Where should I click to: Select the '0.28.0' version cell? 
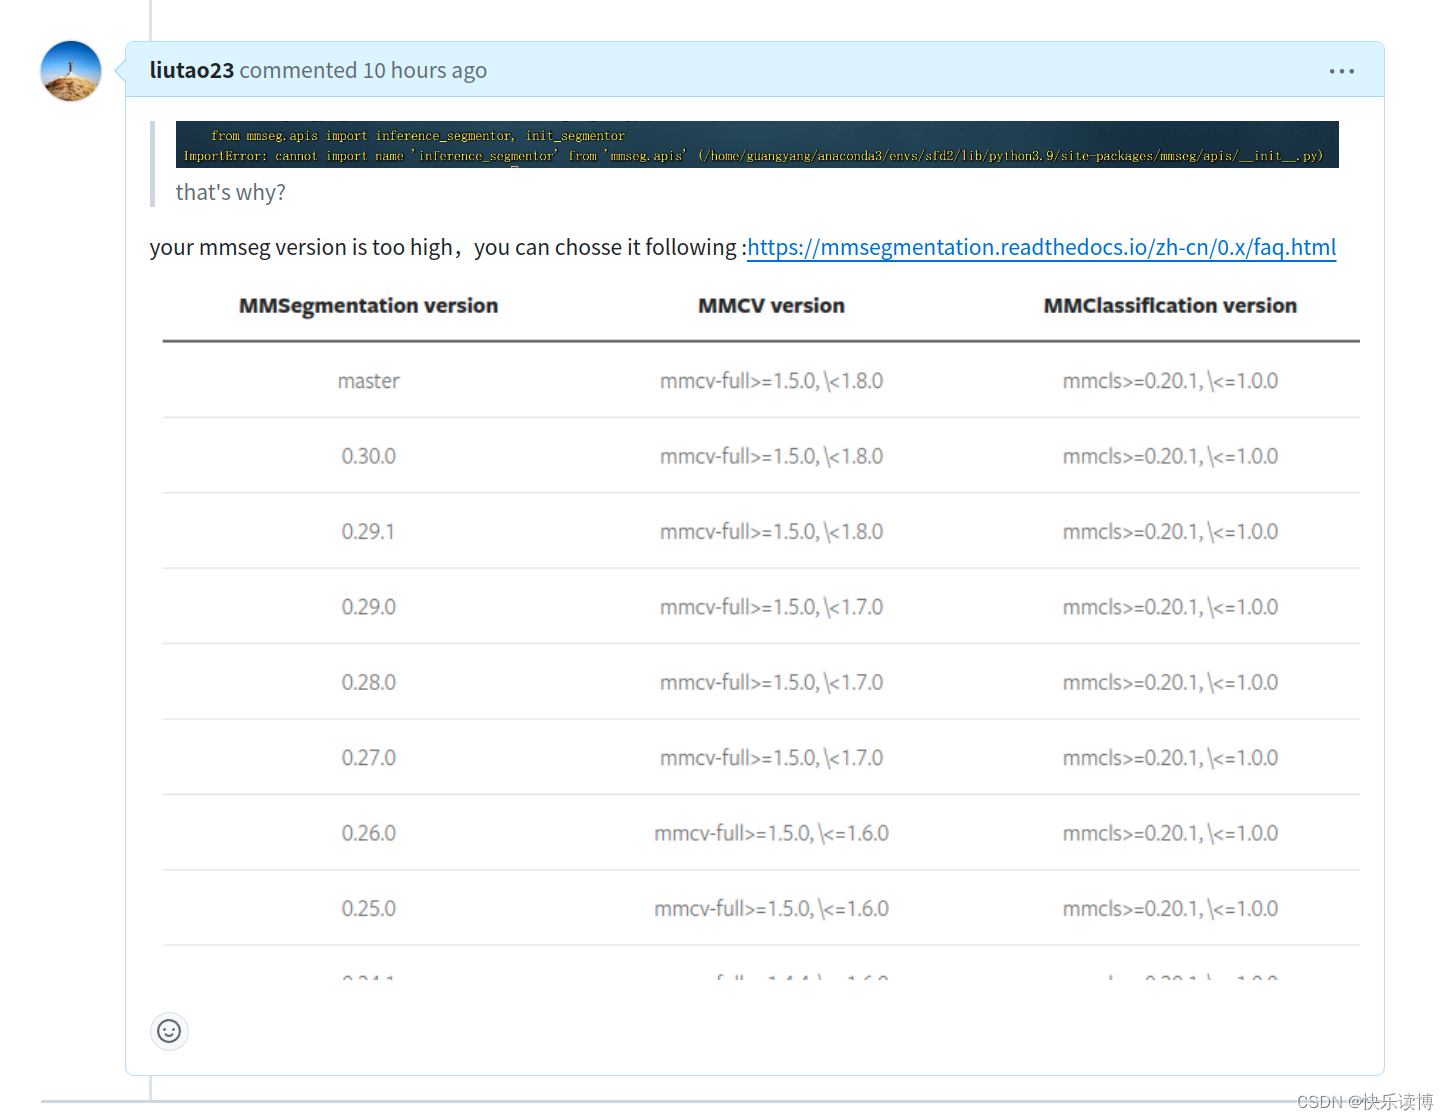click(368, 682)
